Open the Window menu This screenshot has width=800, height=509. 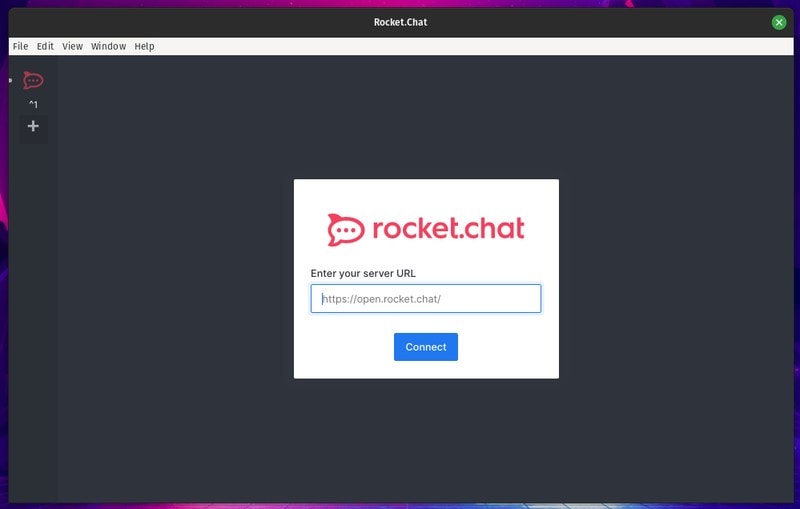click(109, 46)
